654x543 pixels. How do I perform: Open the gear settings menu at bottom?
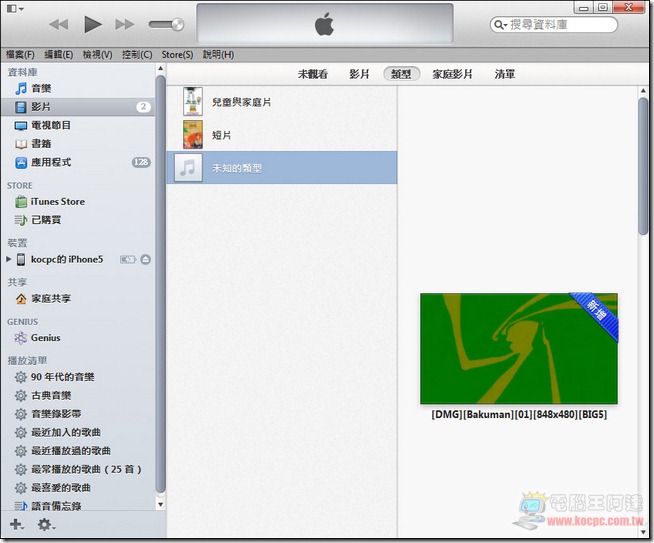(x=46, y=524)
